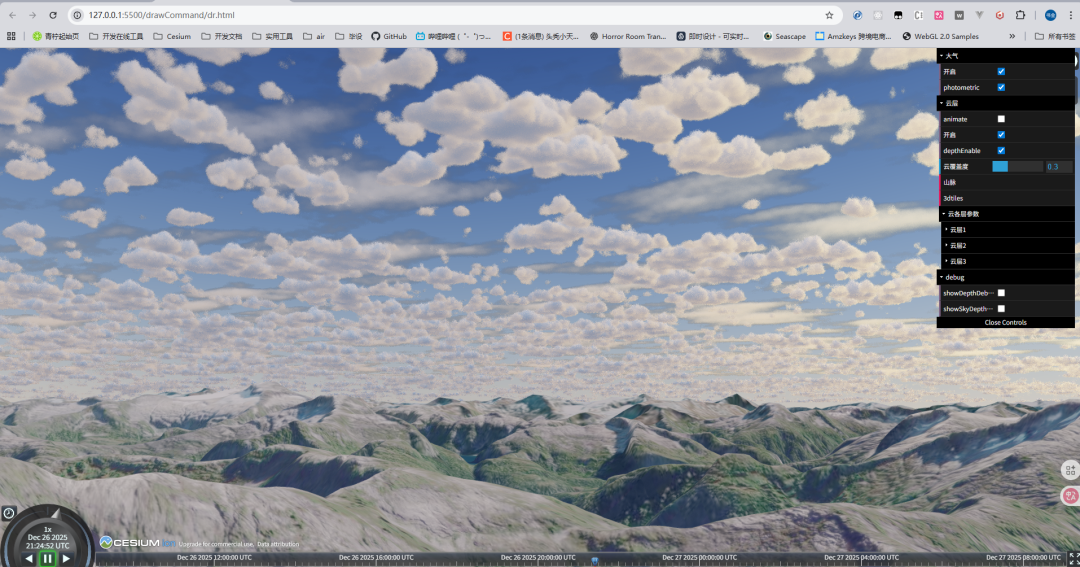
Task: Click the red shield extension icon
Action: click(x=999, y=14)
